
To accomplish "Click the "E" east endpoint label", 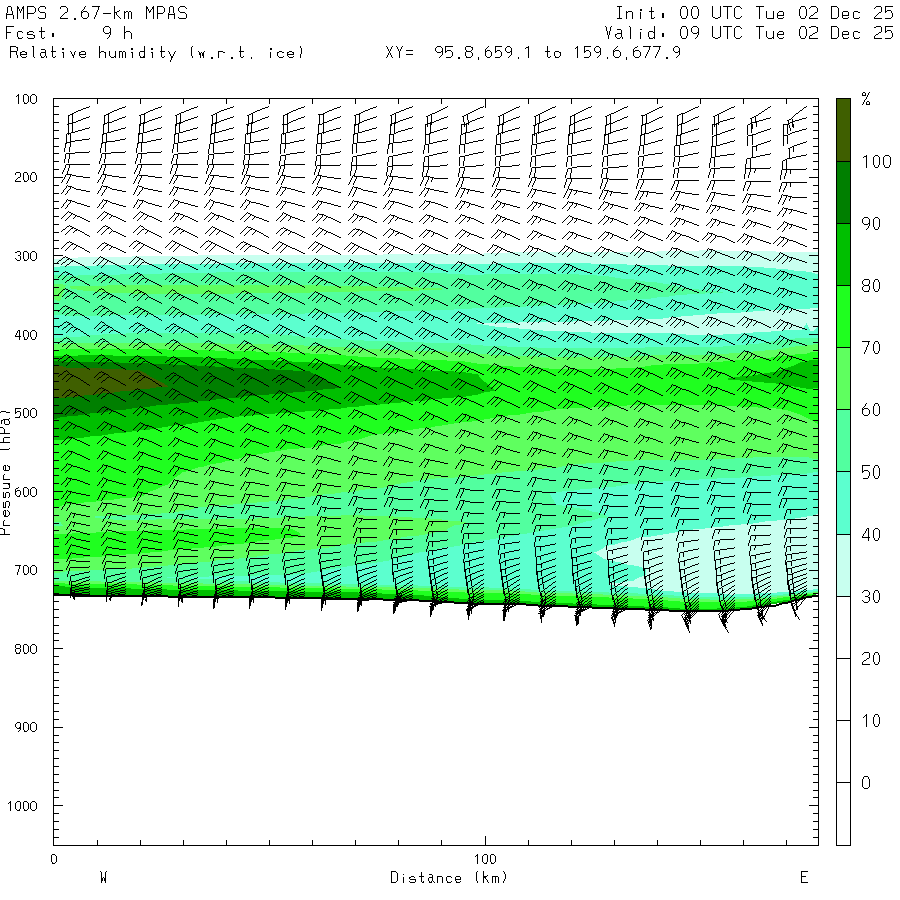I will coord(804,878).
